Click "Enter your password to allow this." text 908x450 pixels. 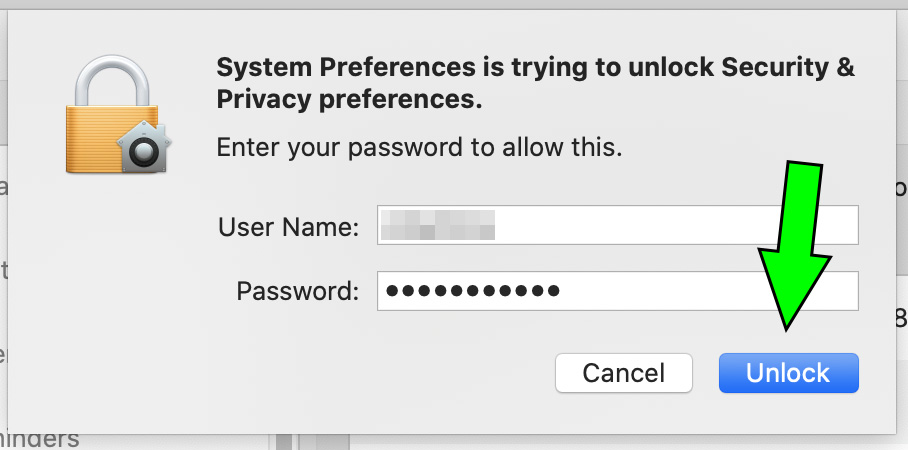coord(419,148)
